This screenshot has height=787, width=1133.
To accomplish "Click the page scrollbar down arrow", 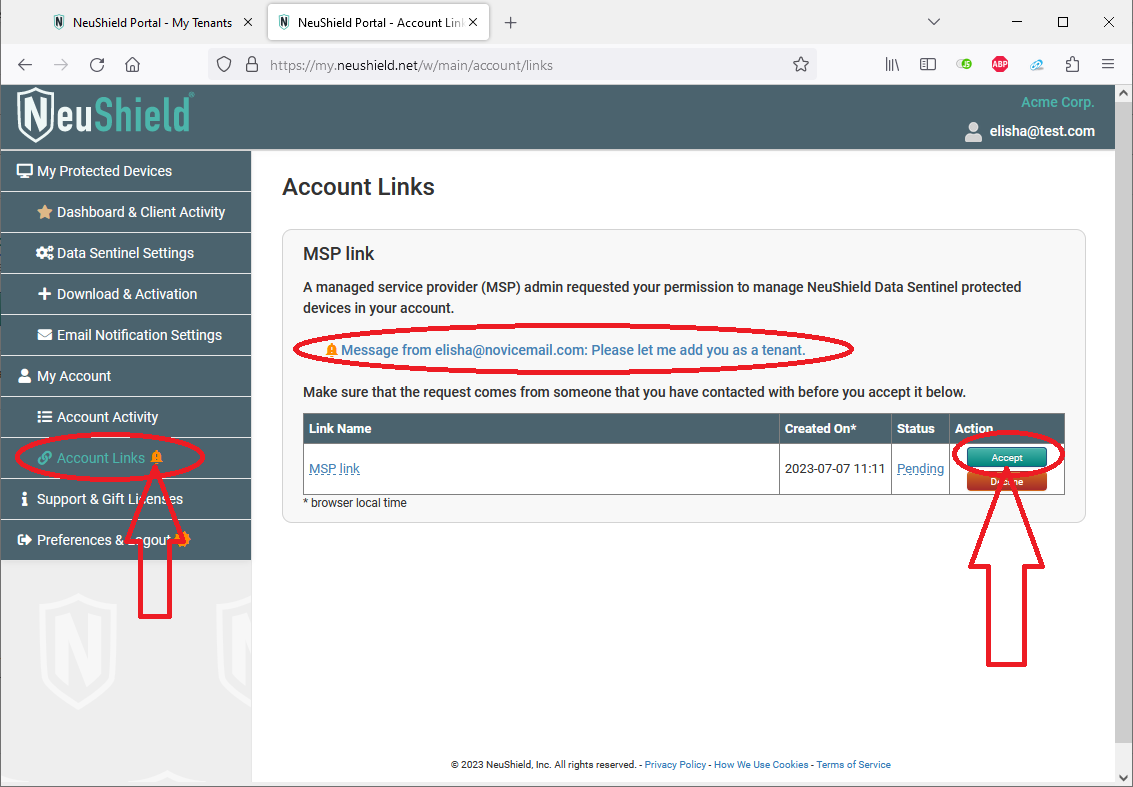I will click(x=1124, y=777).
